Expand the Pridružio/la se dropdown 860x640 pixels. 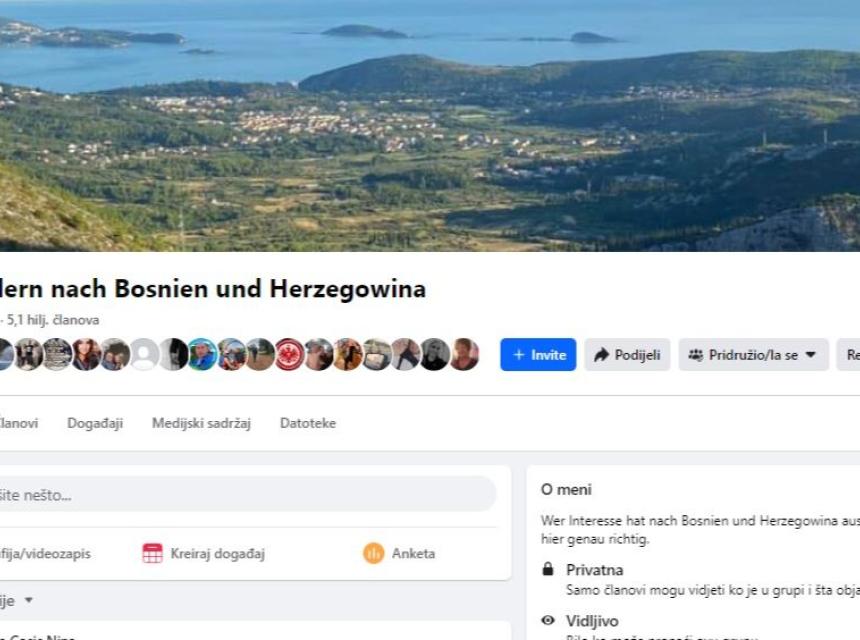click(753, 355)
